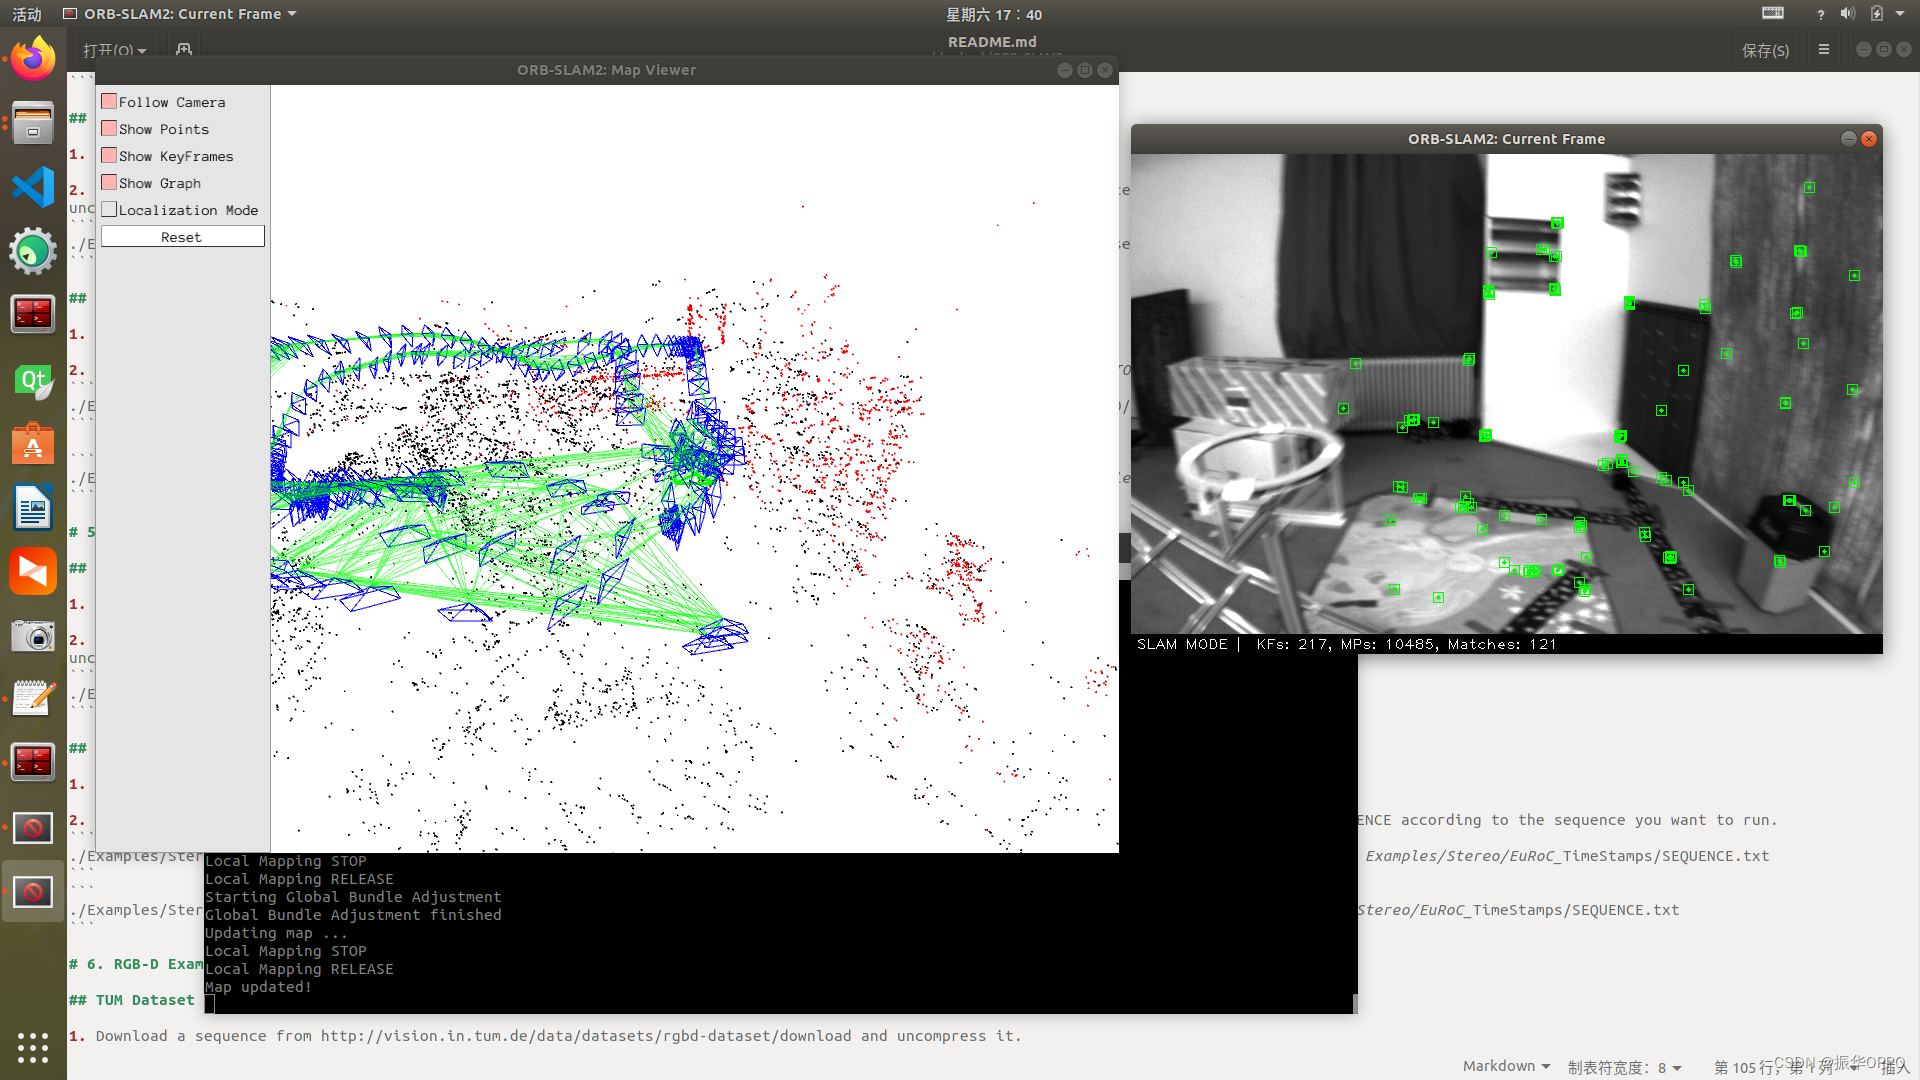
Task: Click 保存(S) save button in gedit
Action: [x=1765, y=50]
